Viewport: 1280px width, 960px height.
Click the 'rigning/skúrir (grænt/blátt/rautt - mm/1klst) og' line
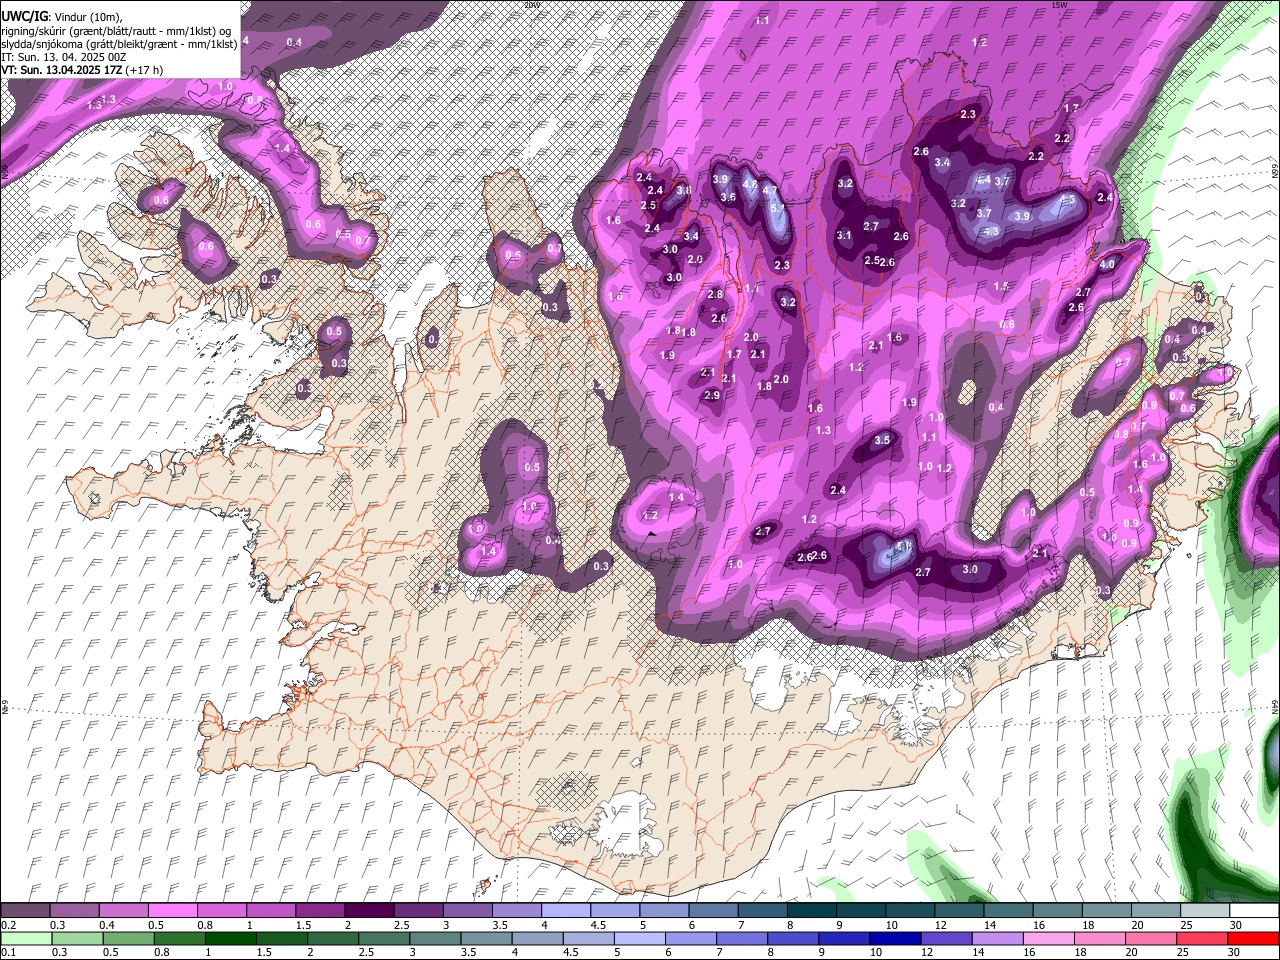[117, 31]
